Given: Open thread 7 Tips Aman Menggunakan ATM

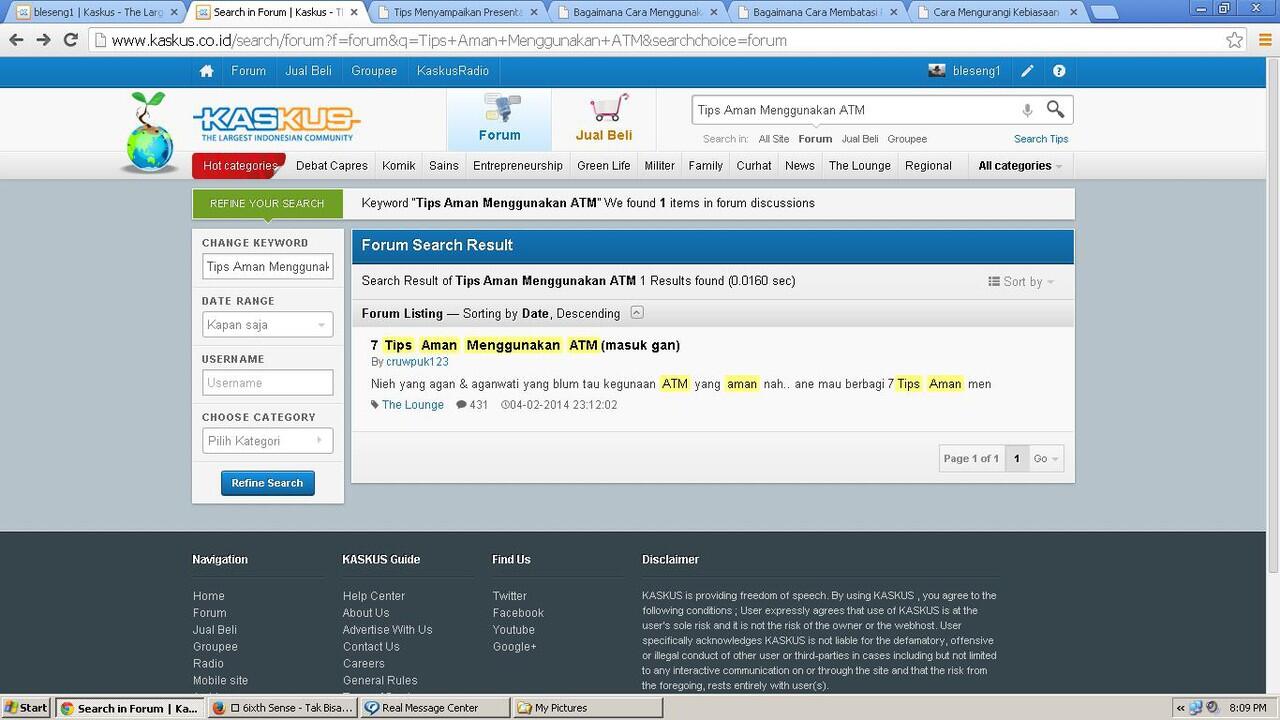Looking at the screenshot, I should (525, 345).
